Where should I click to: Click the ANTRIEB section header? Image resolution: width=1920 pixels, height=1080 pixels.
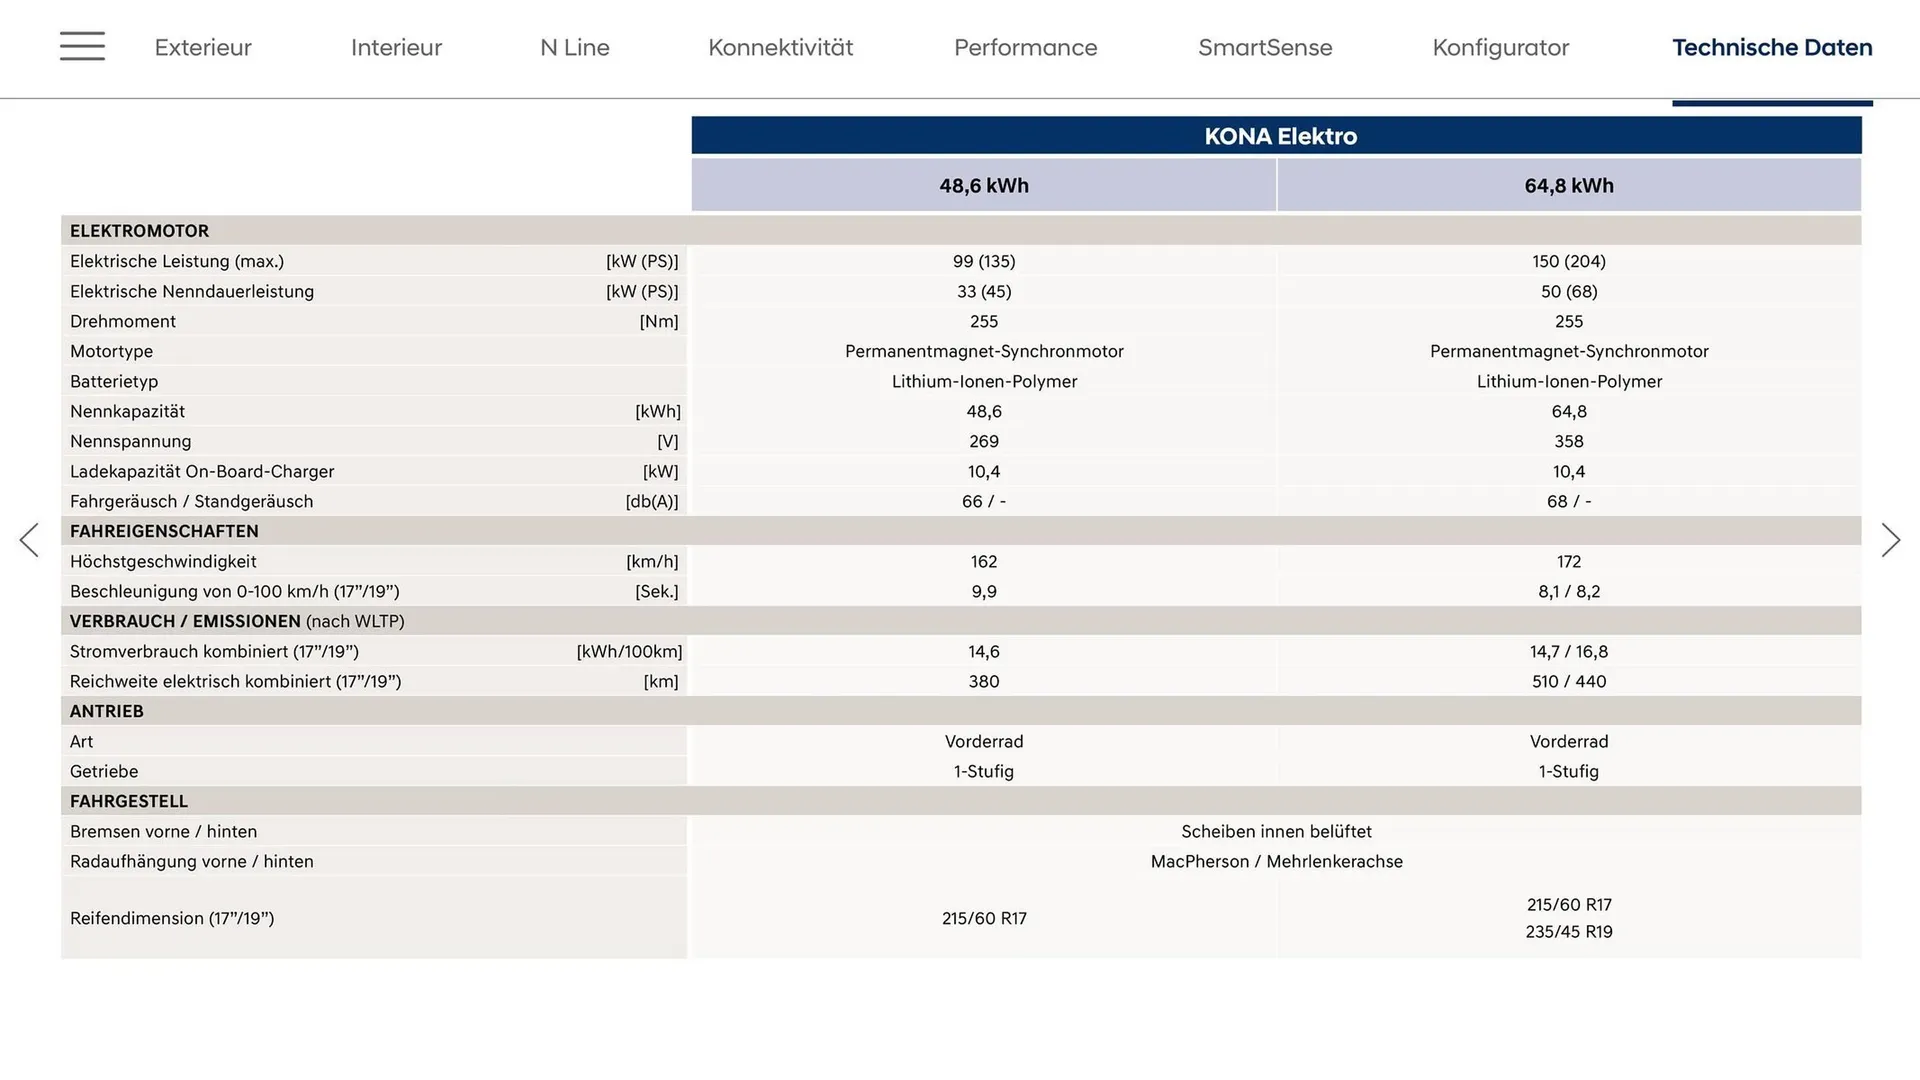click(106, 711)
